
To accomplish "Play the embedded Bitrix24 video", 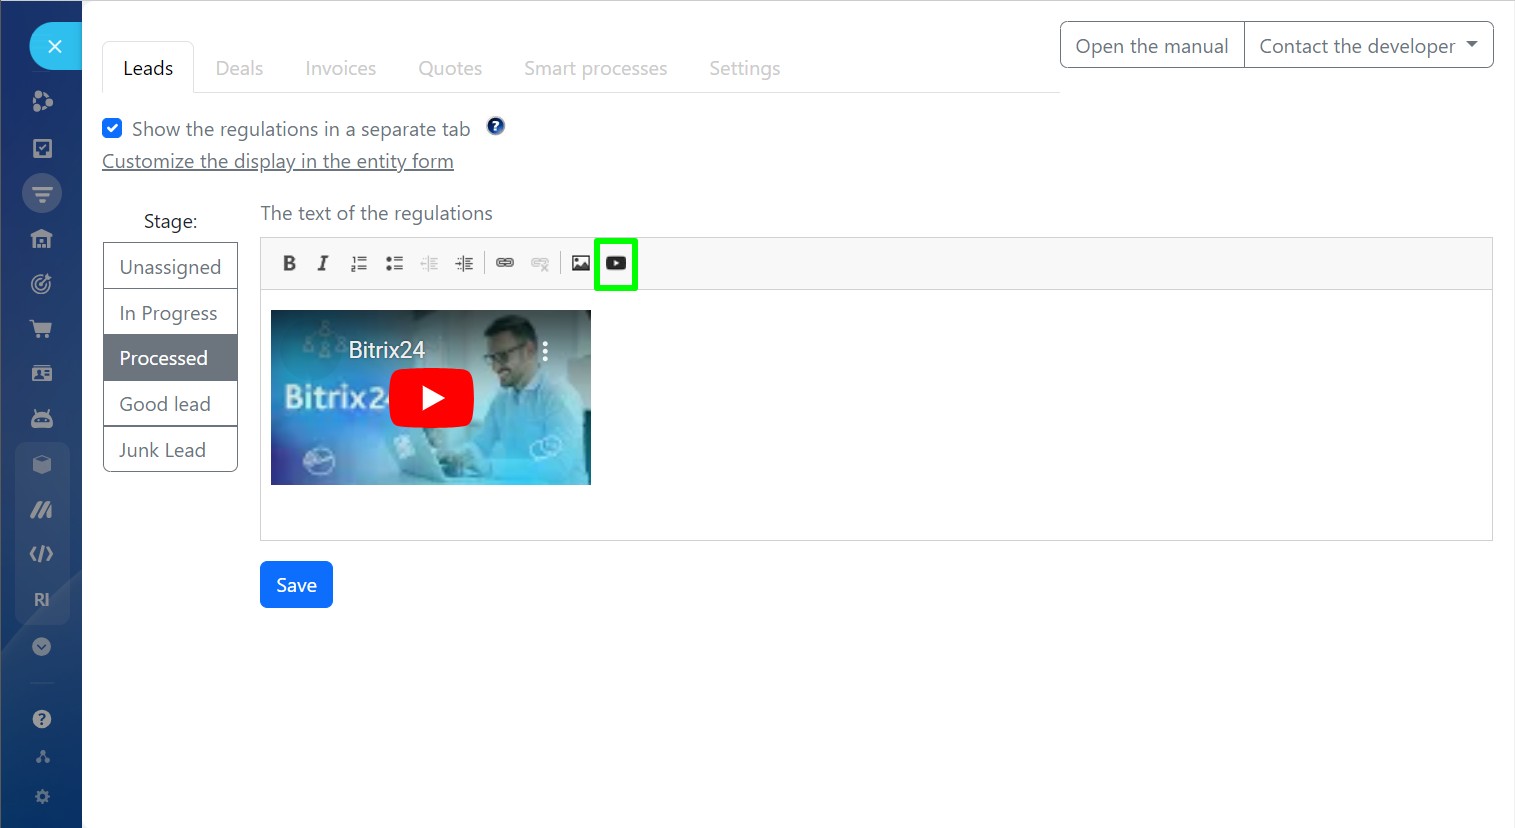I will point(431,398).
